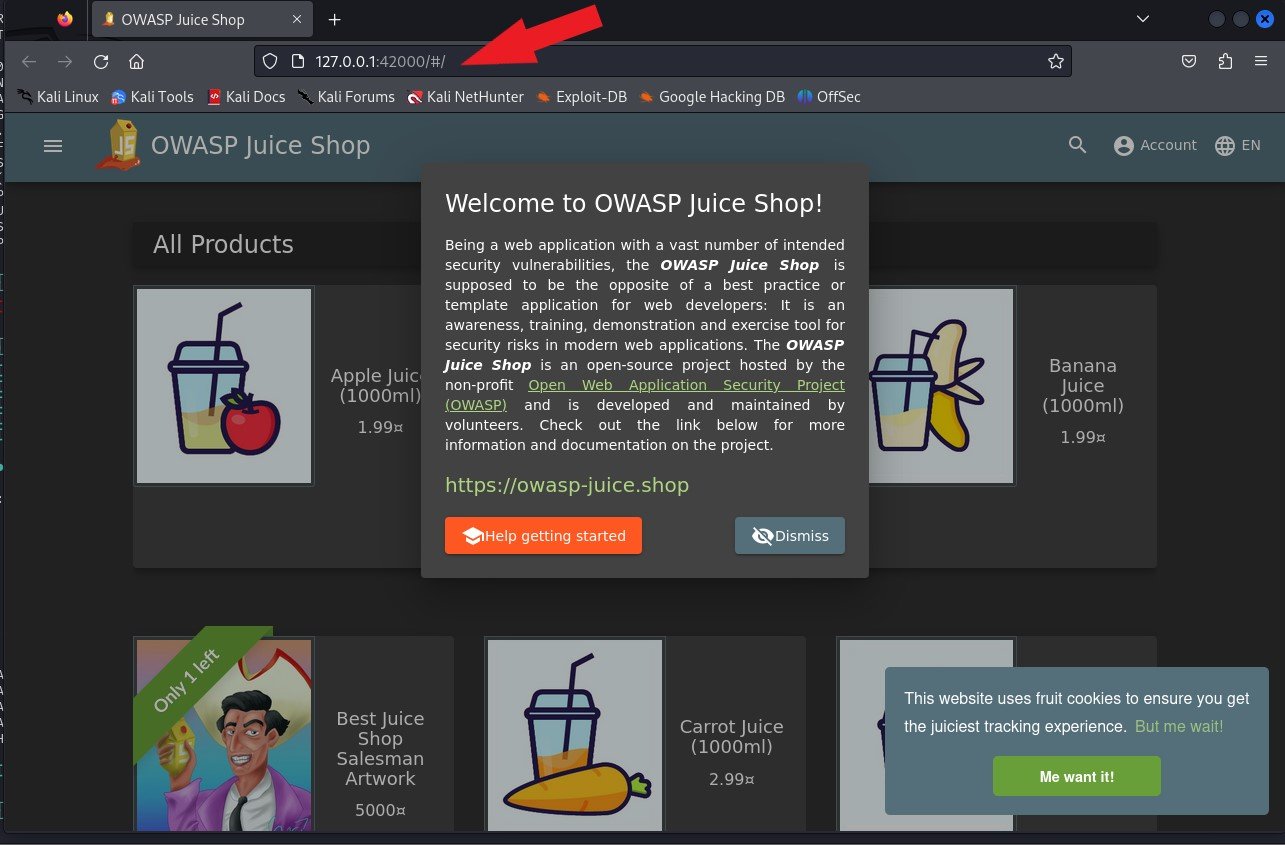Open the OffSec bookmark
1285x845 pixels.
829,97
